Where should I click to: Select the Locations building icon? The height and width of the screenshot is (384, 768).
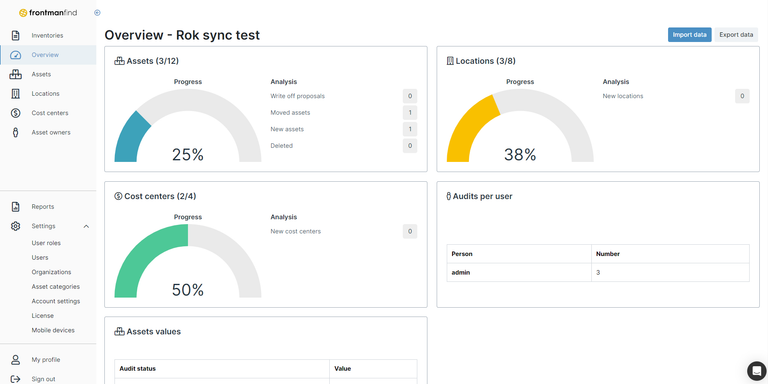point(16,94)
